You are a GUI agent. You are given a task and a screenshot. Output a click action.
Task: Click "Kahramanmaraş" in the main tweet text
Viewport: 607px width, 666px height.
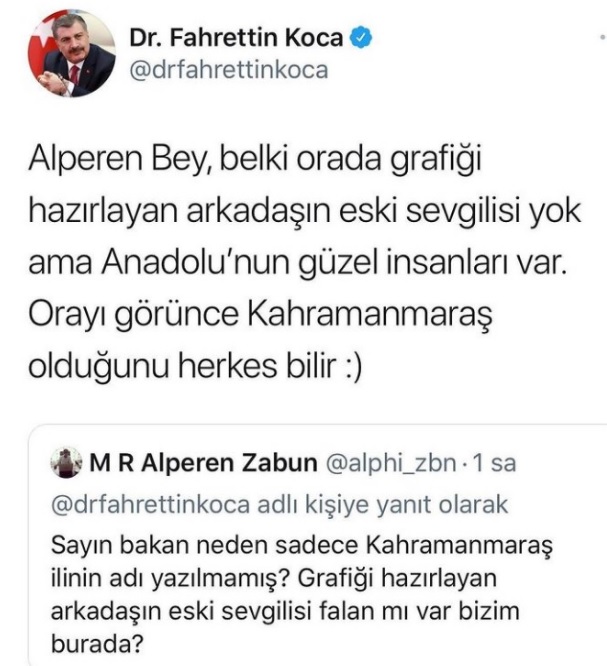point(370,316)
